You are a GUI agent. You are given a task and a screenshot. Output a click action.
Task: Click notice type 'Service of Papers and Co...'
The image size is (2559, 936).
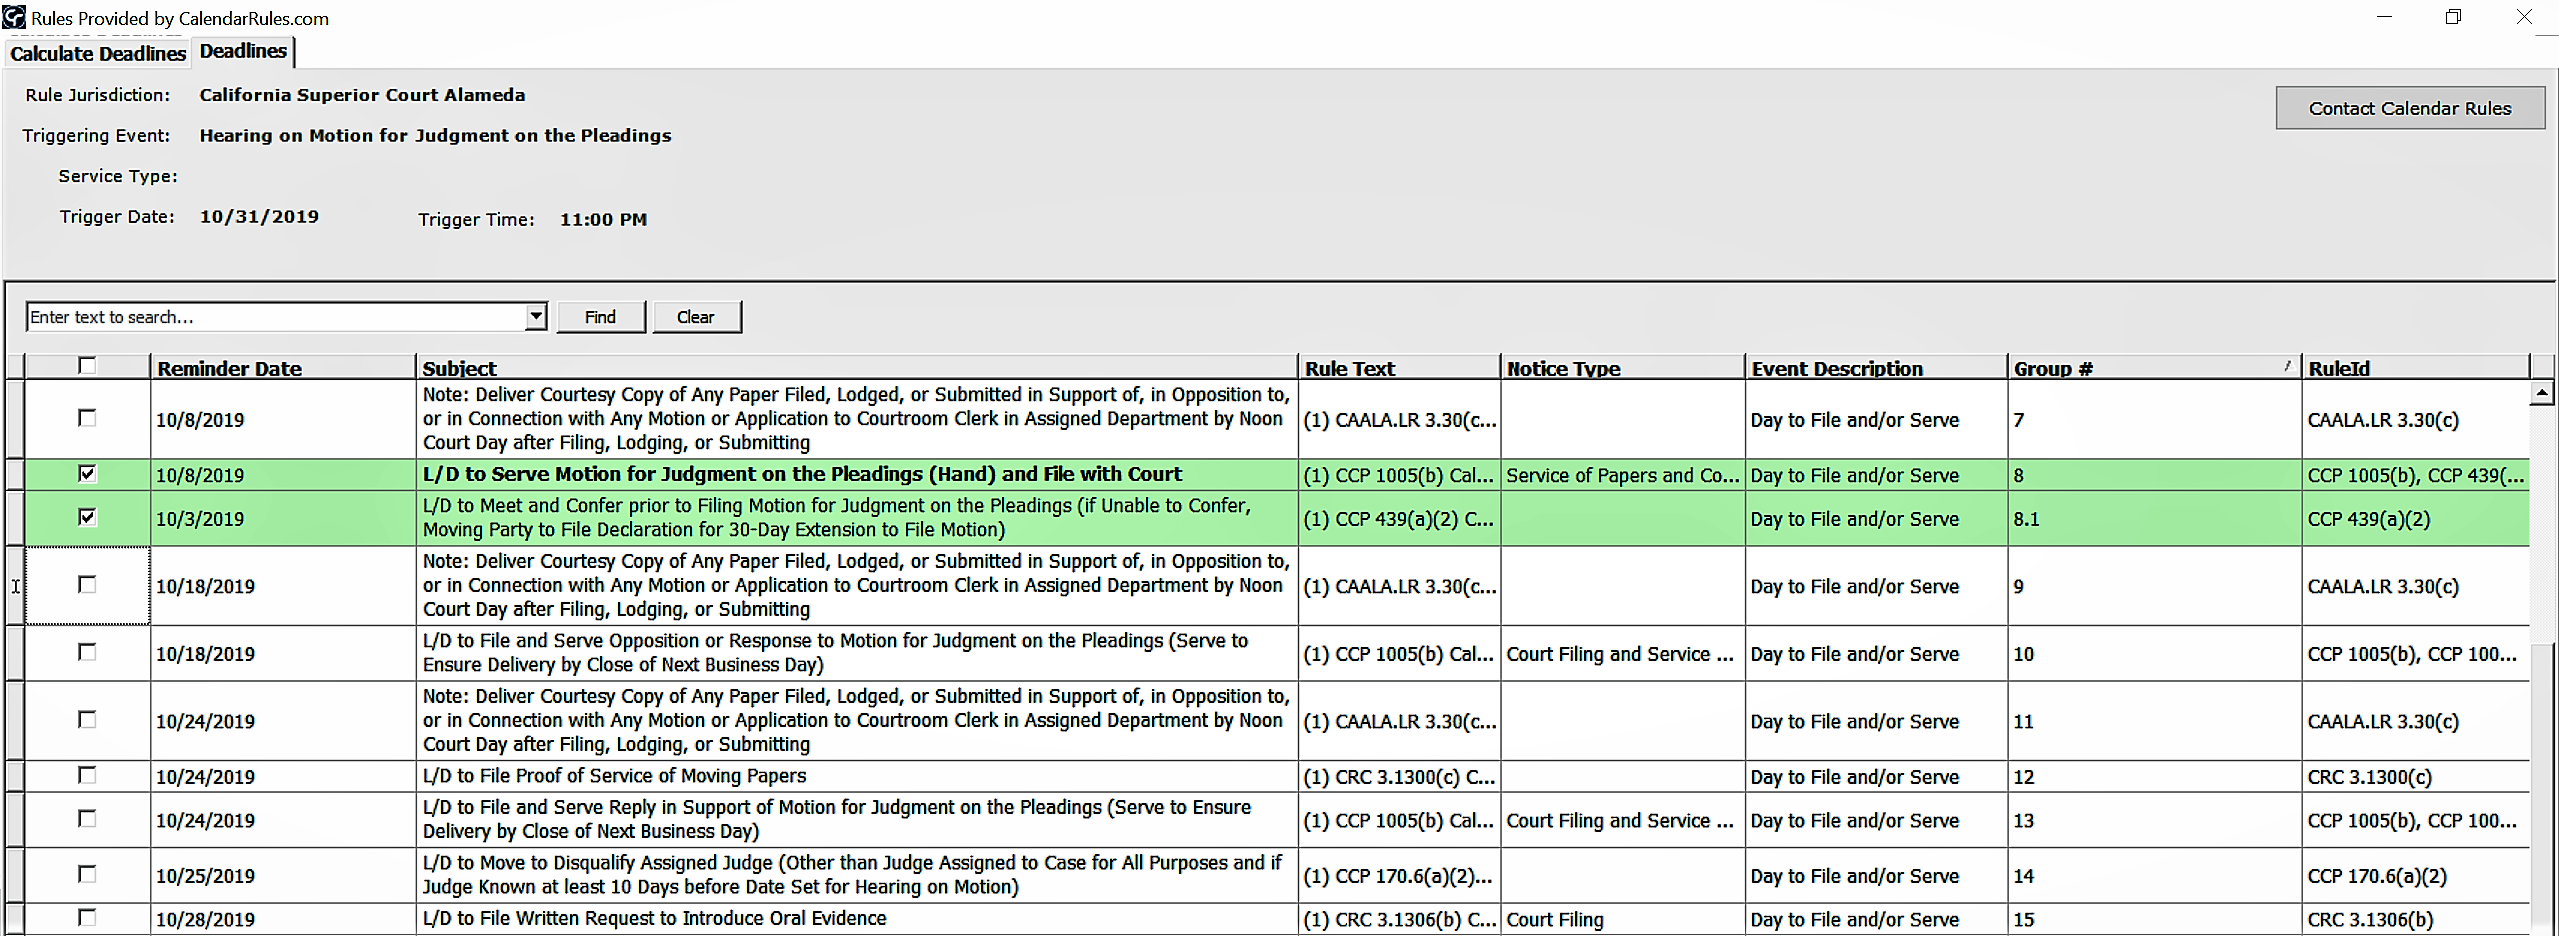click(x=1622, y=475)
